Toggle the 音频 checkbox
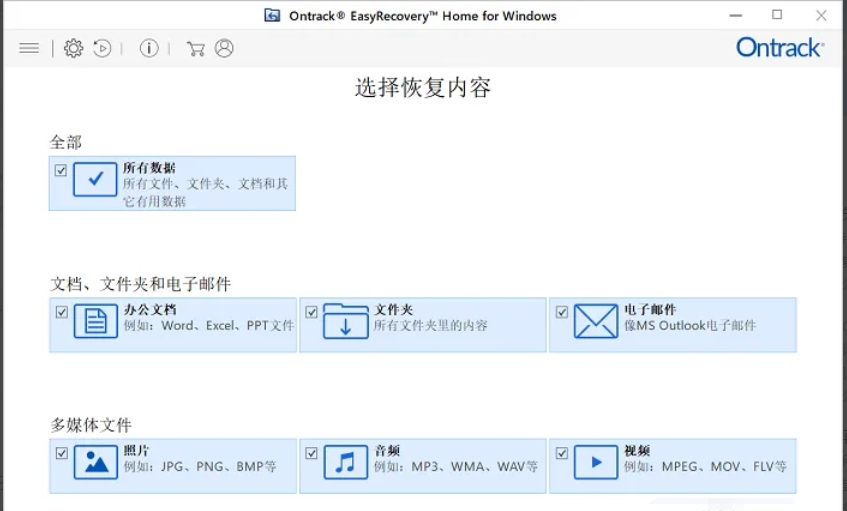The width and height of the screenshot is (847, 511). [311, 453]
